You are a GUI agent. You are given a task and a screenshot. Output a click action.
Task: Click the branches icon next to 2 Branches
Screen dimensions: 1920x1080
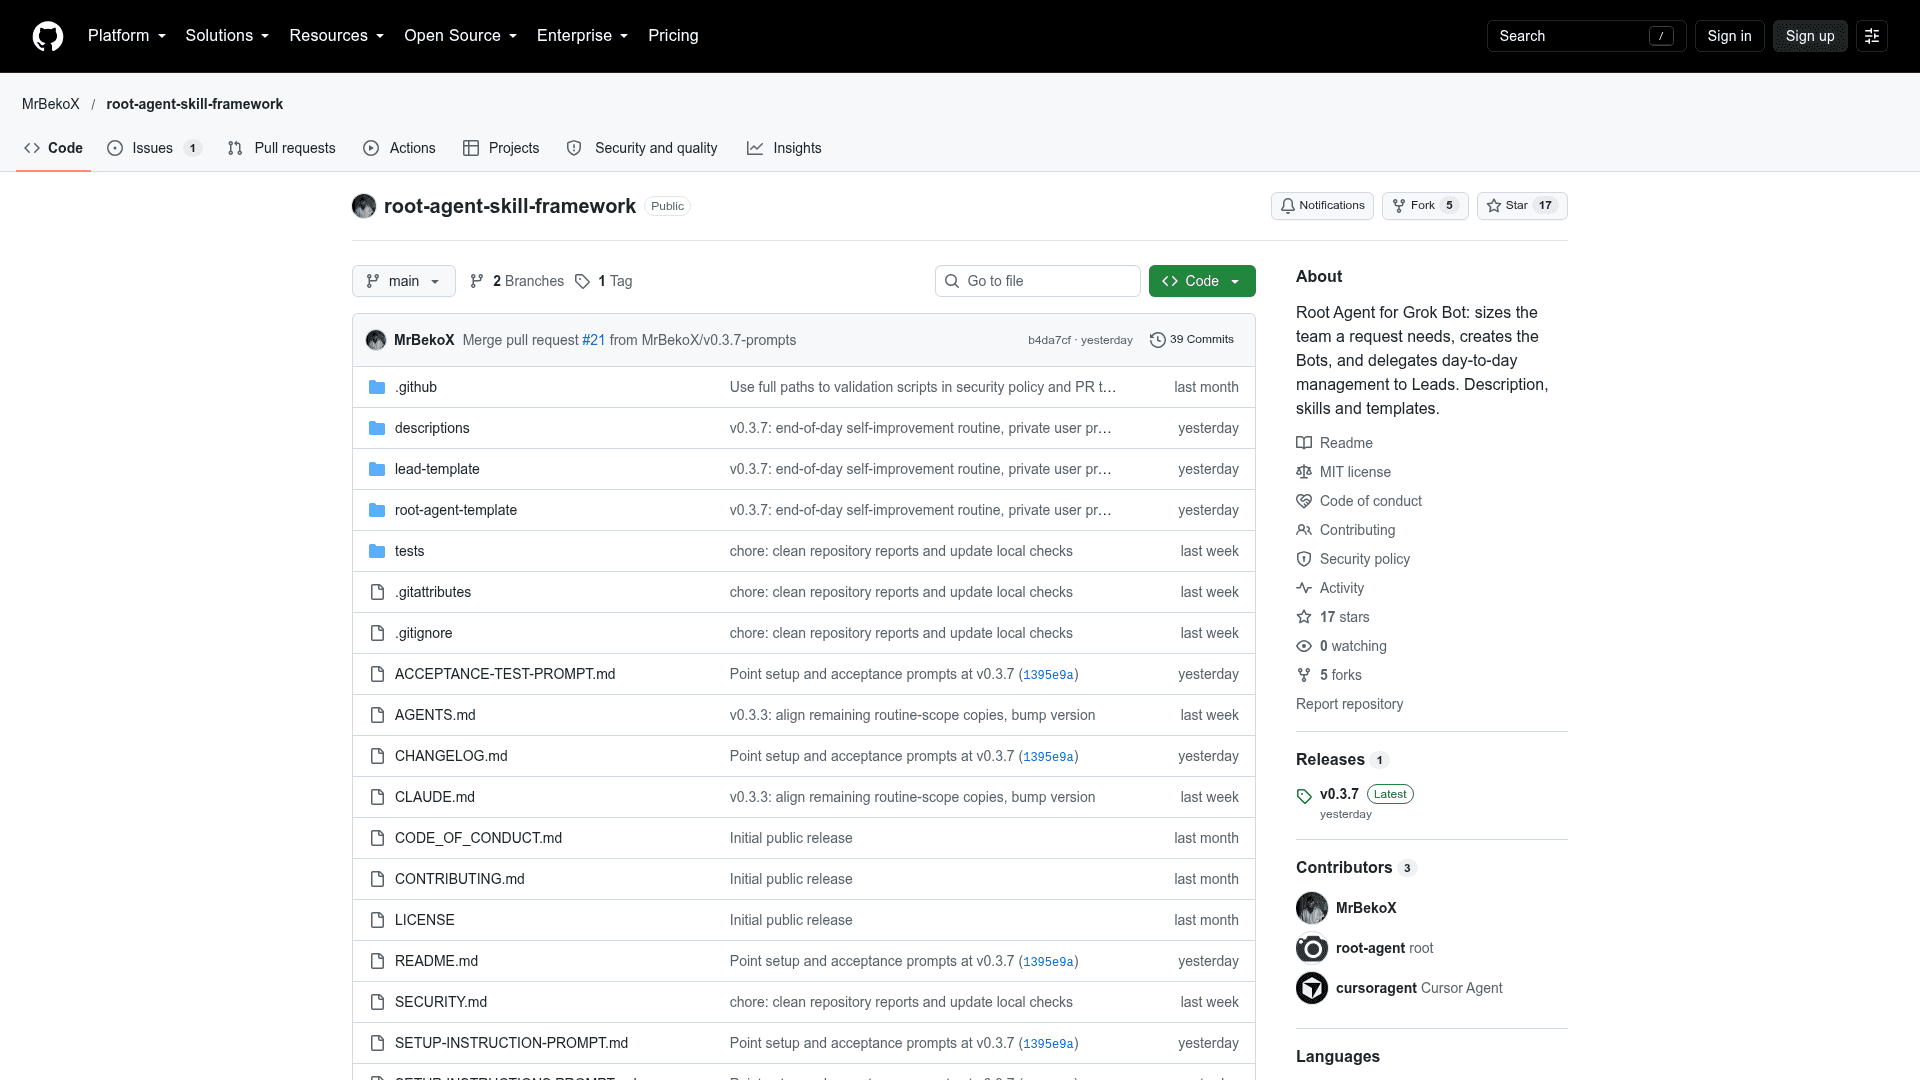pyautogui.click(x=477, y=281)
